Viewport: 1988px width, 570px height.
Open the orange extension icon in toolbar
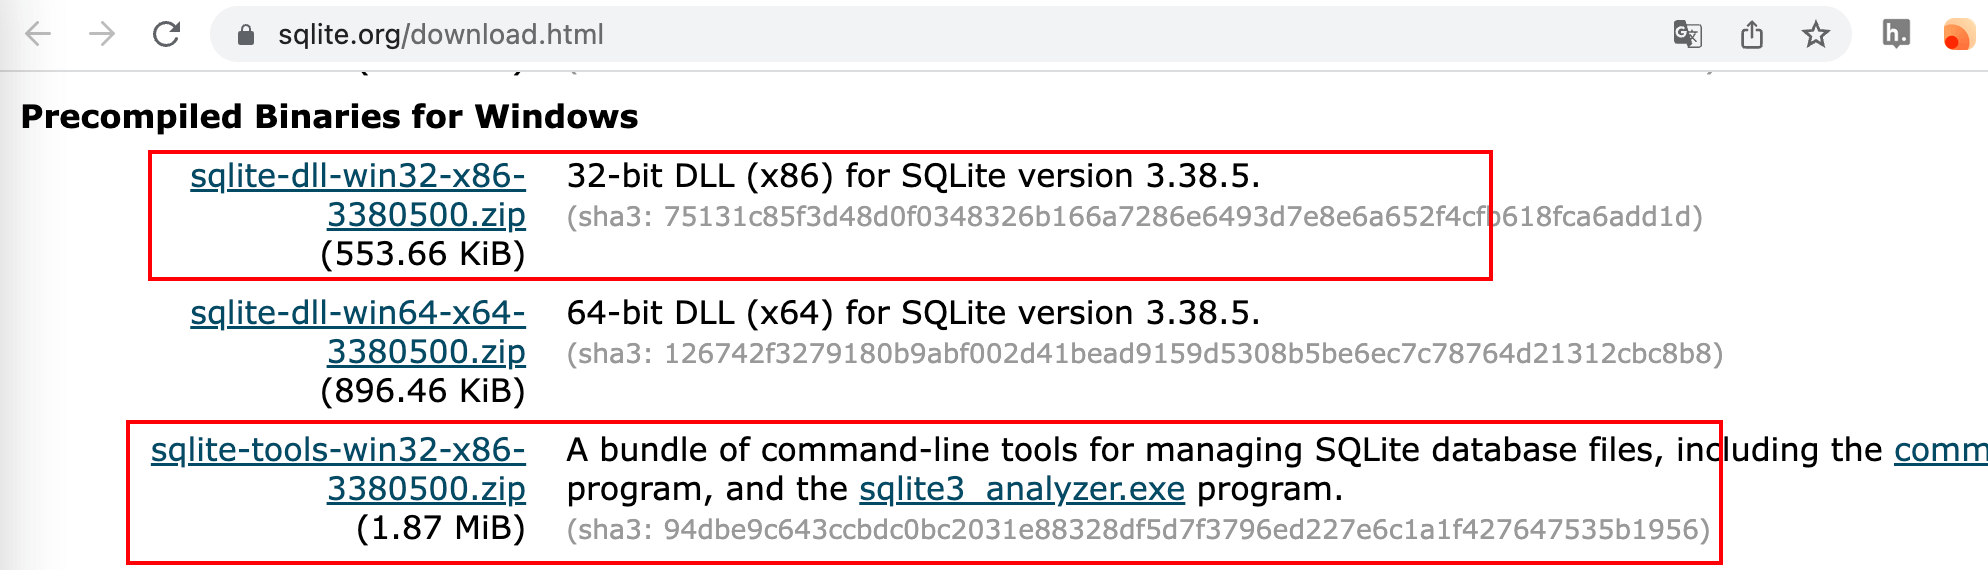[1958, 35]
